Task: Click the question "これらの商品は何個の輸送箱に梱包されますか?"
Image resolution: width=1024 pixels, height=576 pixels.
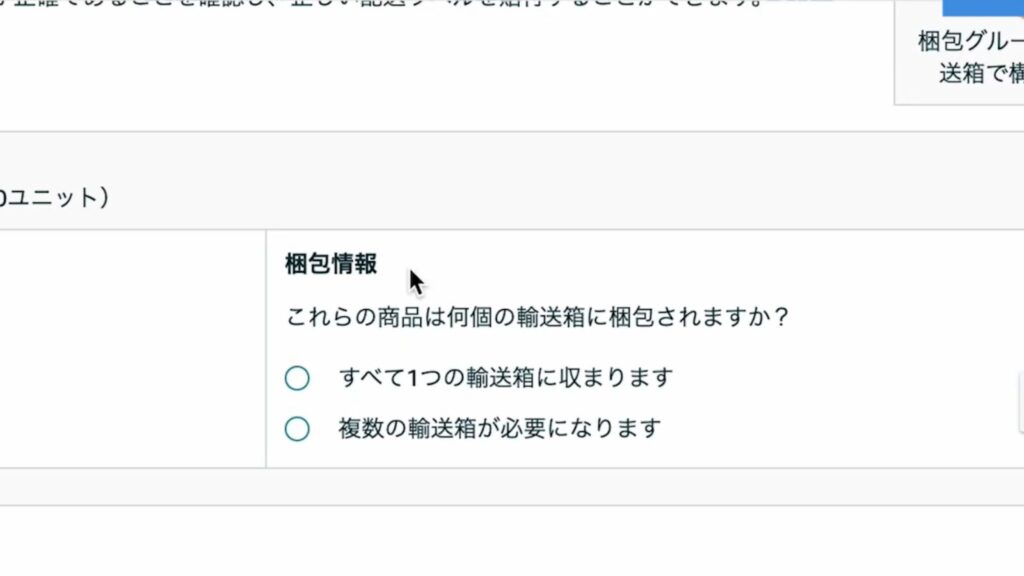Action: tap(538, 318)
